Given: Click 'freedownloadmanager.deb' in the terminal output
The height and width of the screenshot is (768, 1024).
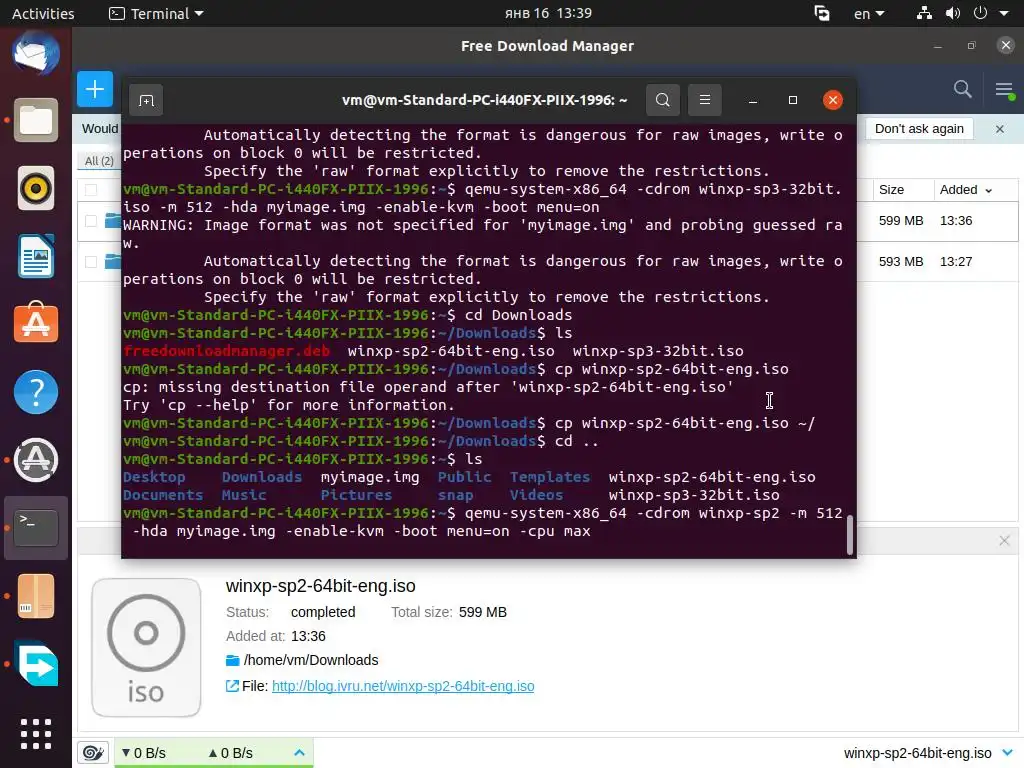Looking at the screenshot, I should (227, 351).
